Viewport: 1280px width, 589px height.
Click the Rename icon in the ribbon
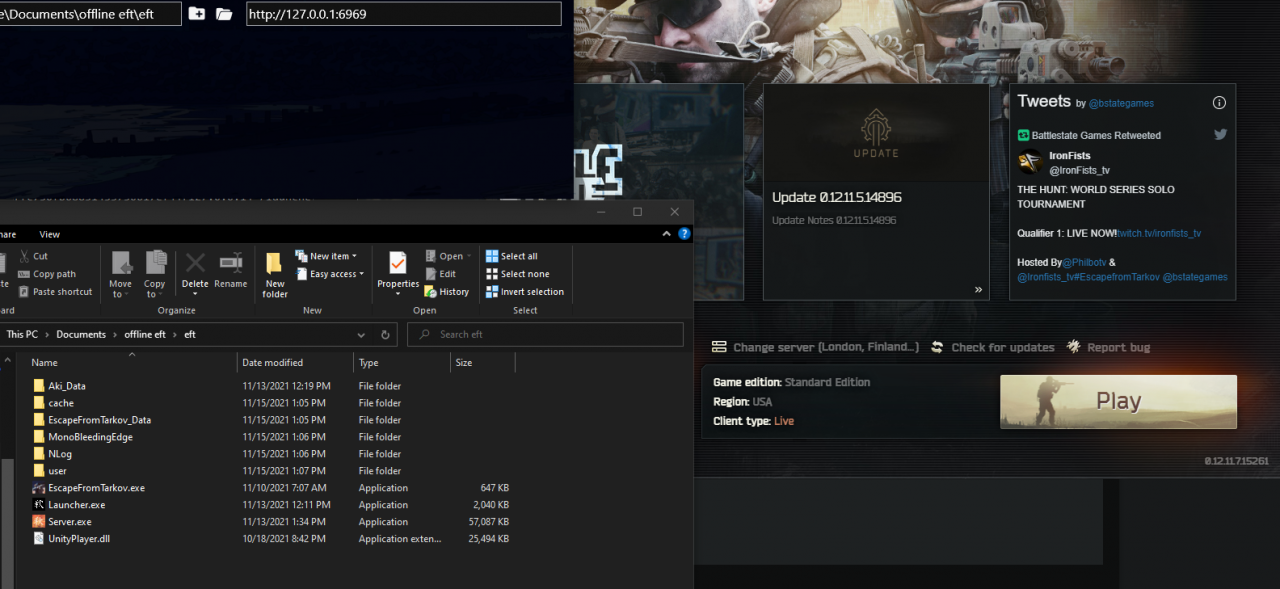click(x=231, y=263)
